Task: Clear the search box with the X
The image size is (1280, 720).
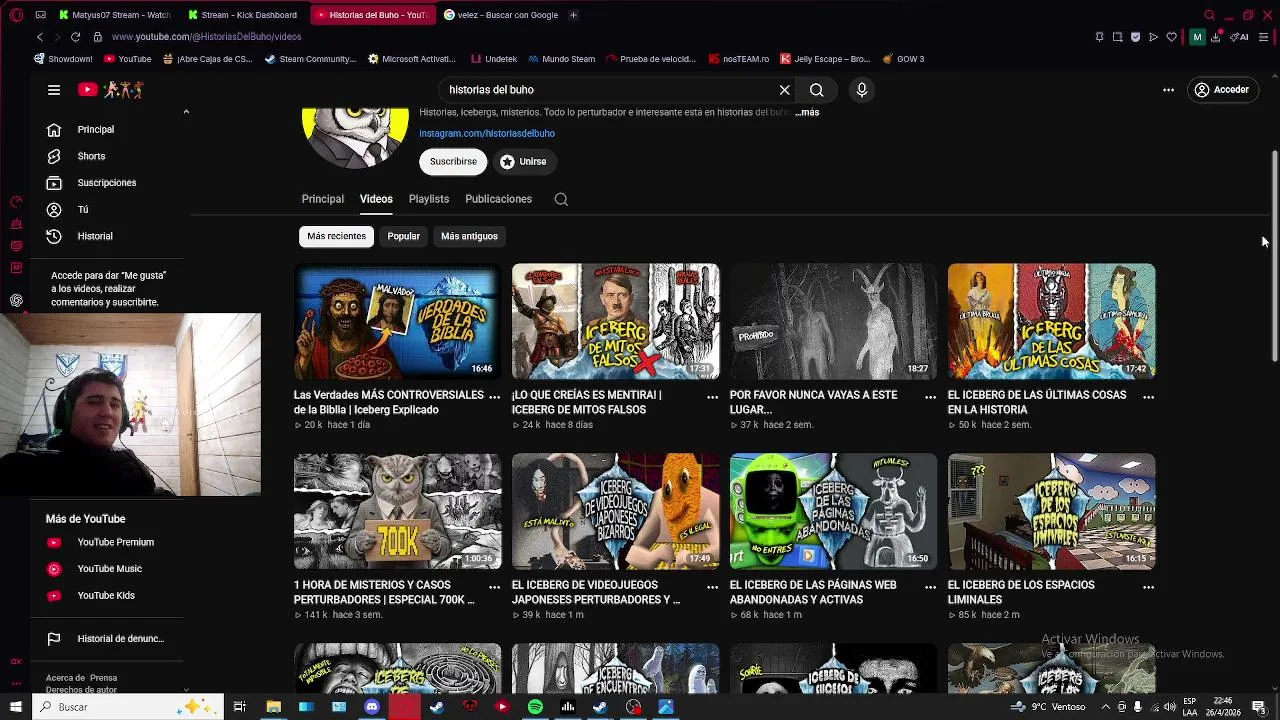Action: point(785,90)
